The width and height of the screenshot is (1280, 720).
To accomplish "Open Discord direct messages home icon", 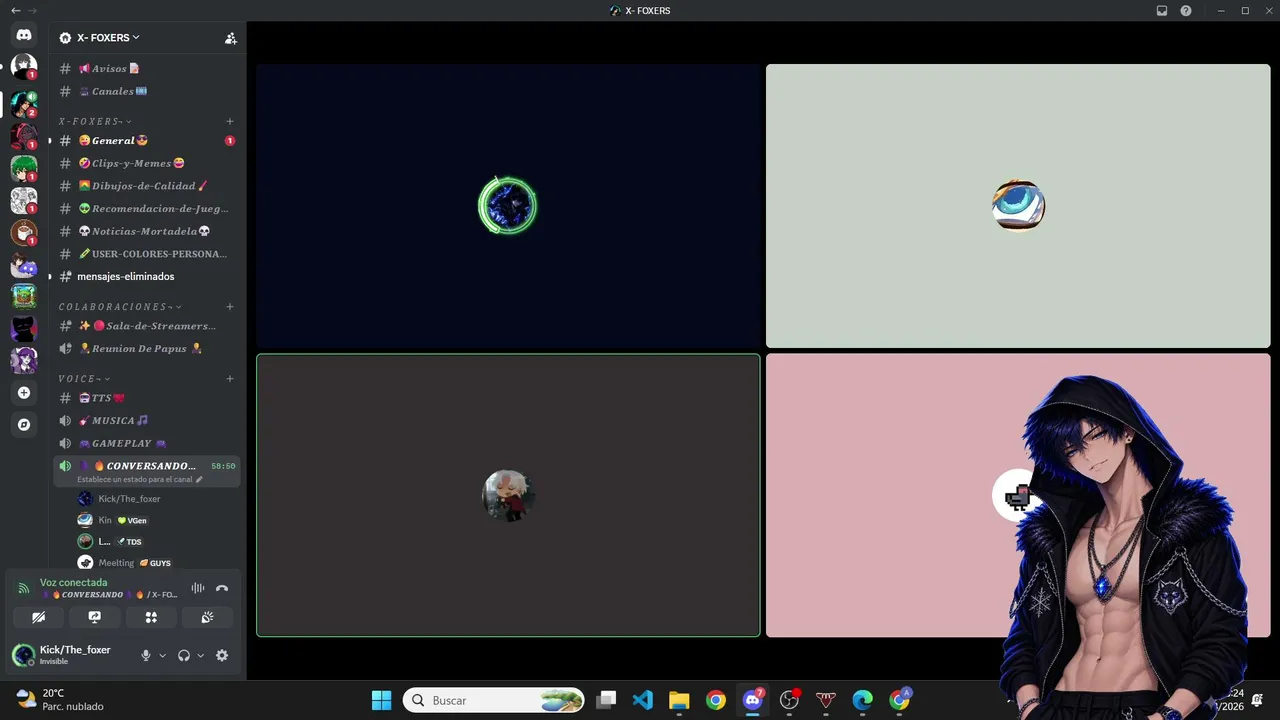I will (x=24, y=35).
